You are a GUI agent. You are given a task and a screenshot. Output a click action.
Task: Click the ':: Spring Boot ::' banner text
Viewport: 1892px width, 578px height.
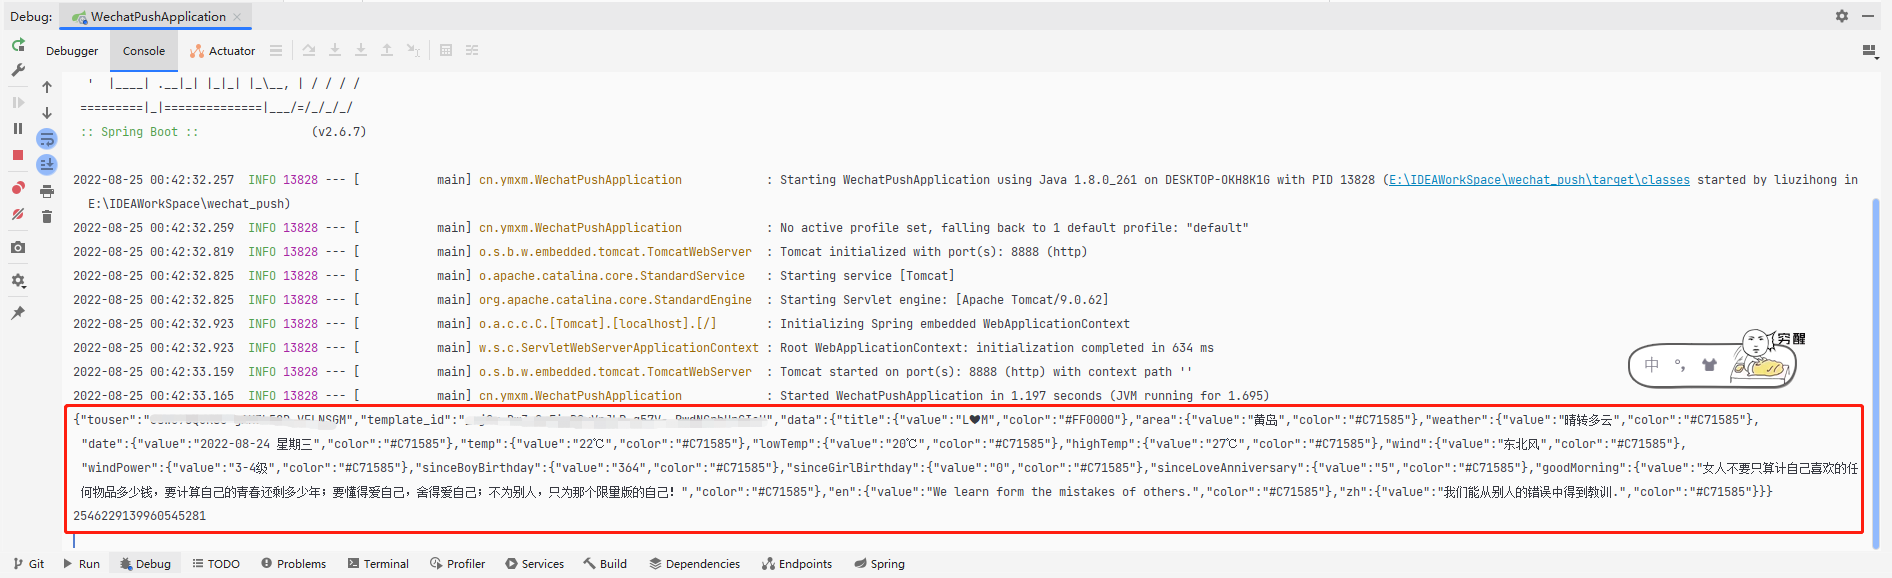[139, 132]
